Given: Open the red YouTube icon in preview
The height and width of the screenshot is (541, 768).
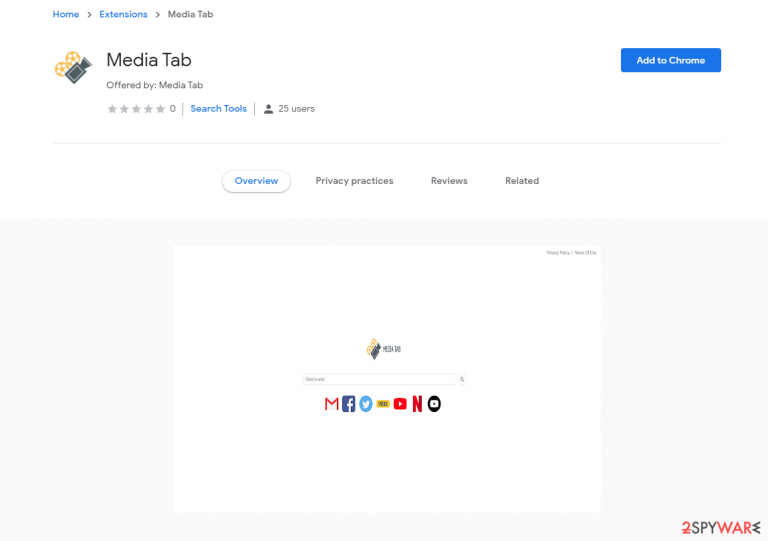Looking at the screenshot, I should point(400,404).
